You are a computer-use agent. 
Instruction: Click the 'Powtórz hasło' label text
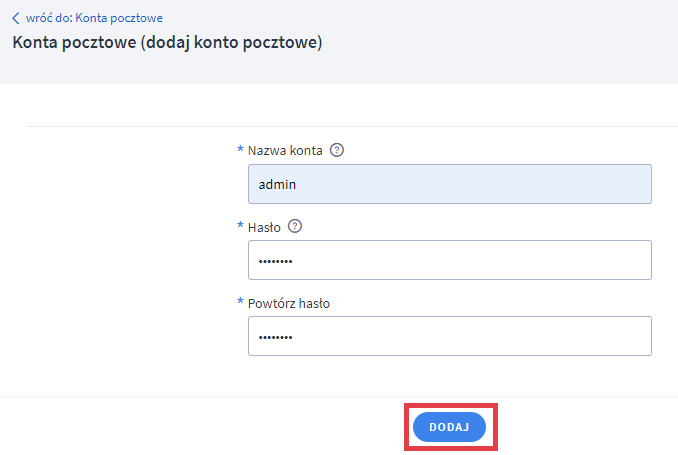289,303
